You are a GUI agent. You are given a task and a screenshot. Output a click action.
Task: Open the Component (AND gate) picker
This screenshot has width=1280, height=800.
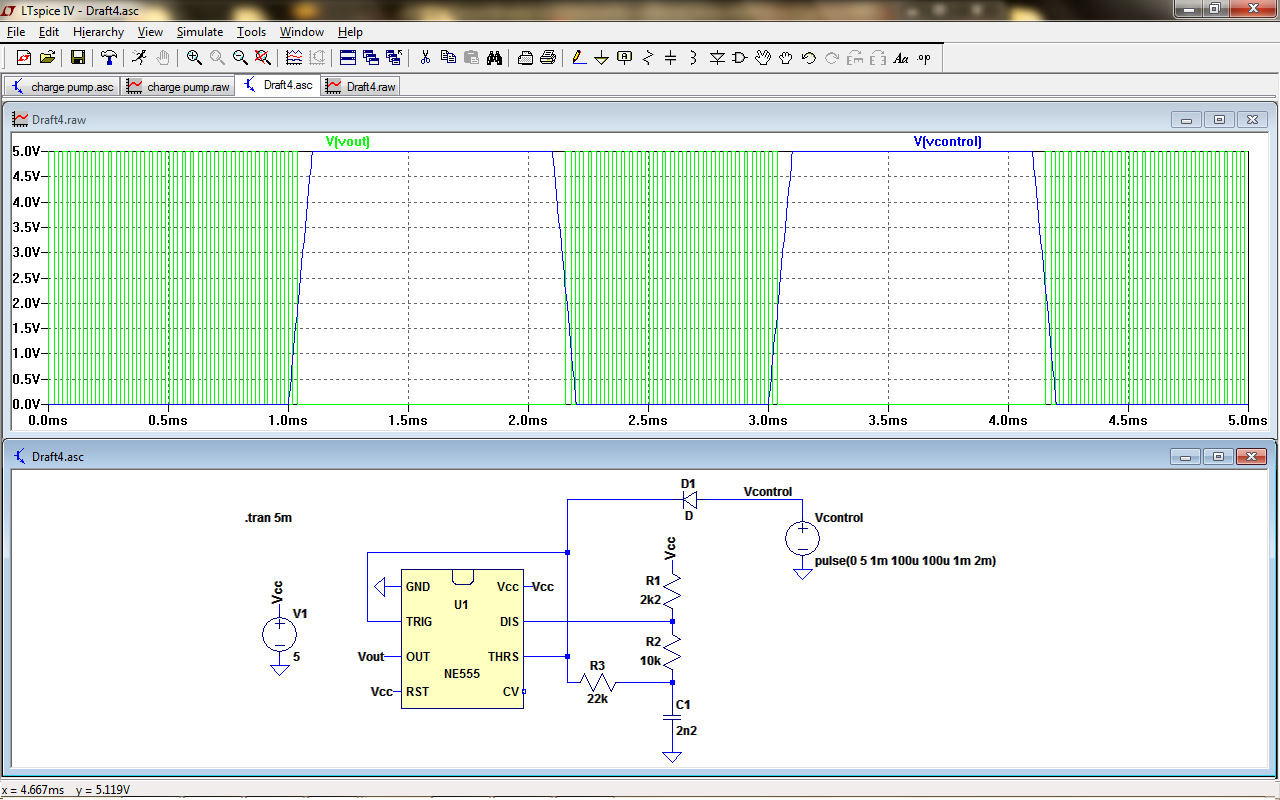[x=740, y=58]
